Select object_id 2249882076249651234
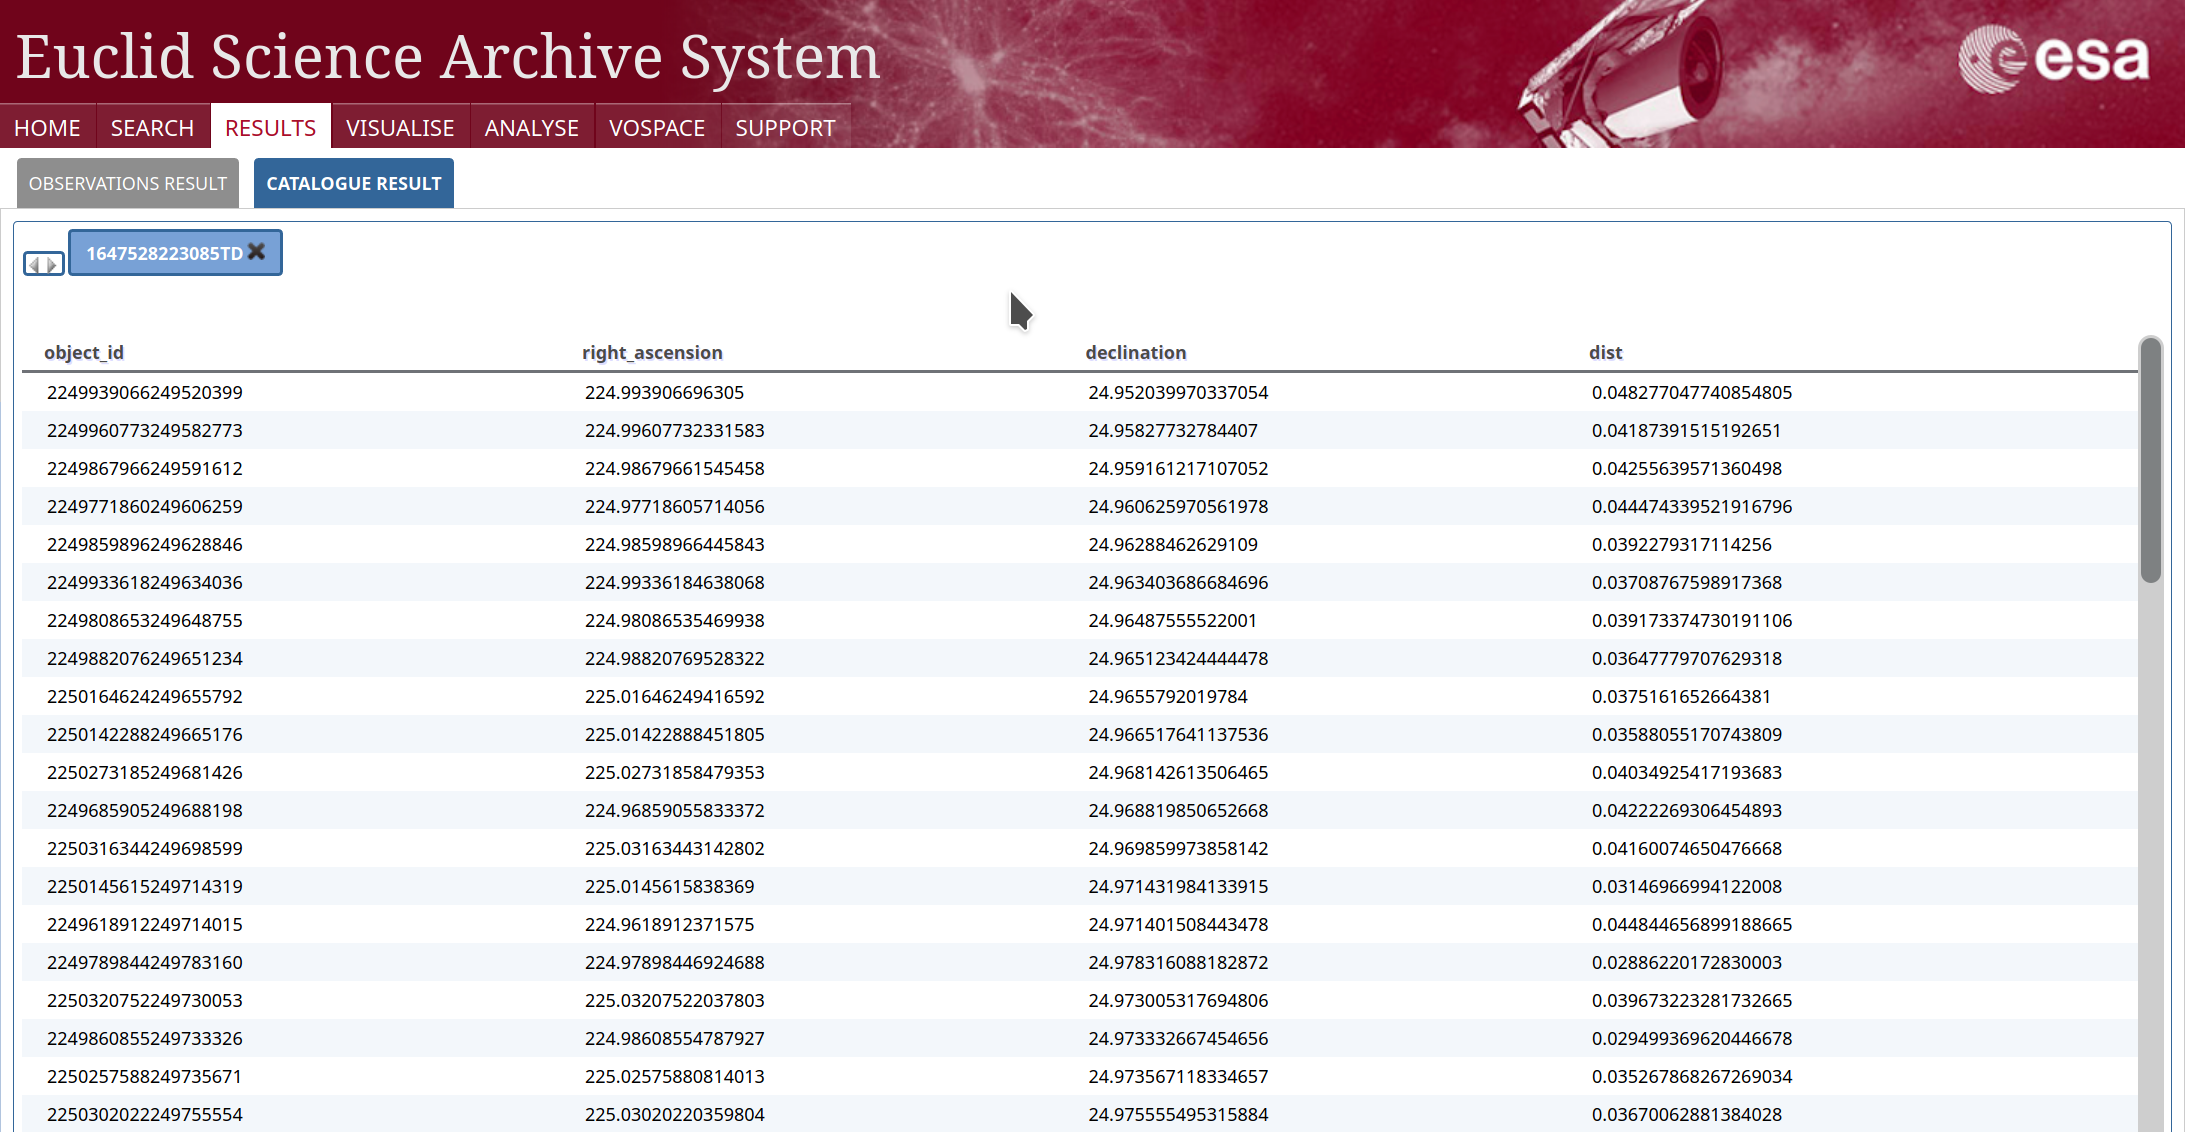2185x1132 pixels. (145, 658)
